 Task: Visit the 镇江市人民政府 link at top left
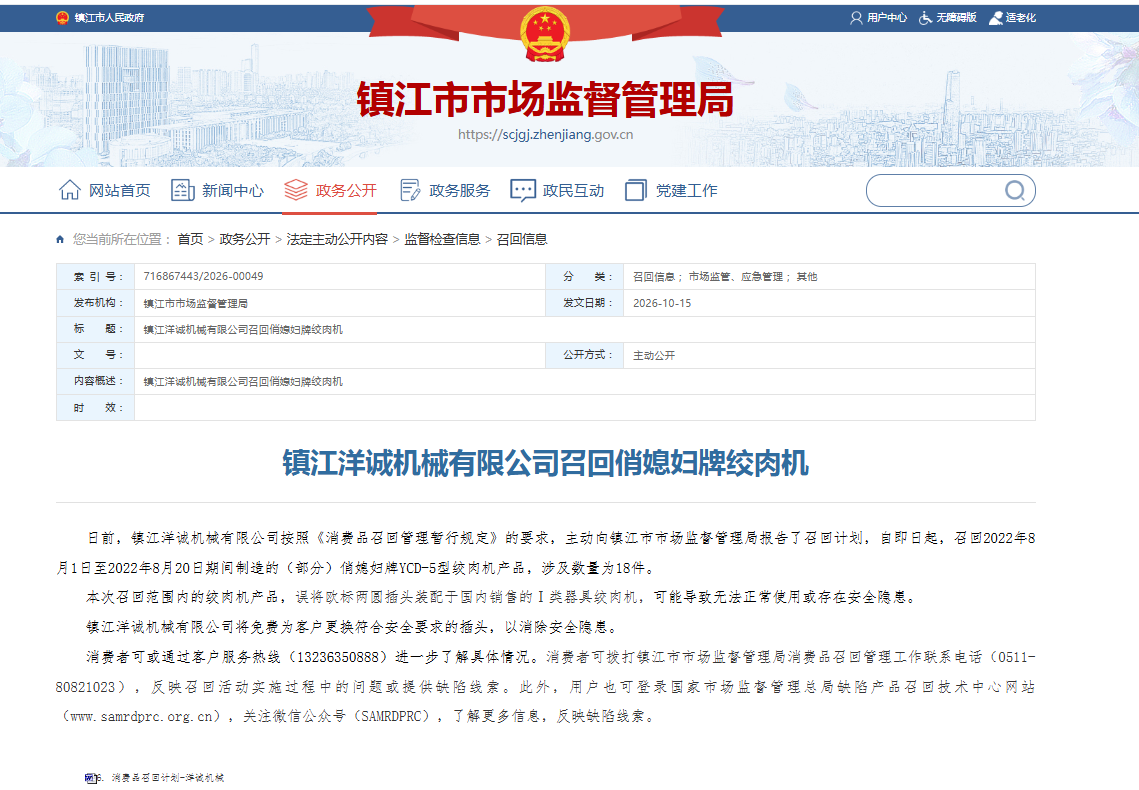[100, 18]
